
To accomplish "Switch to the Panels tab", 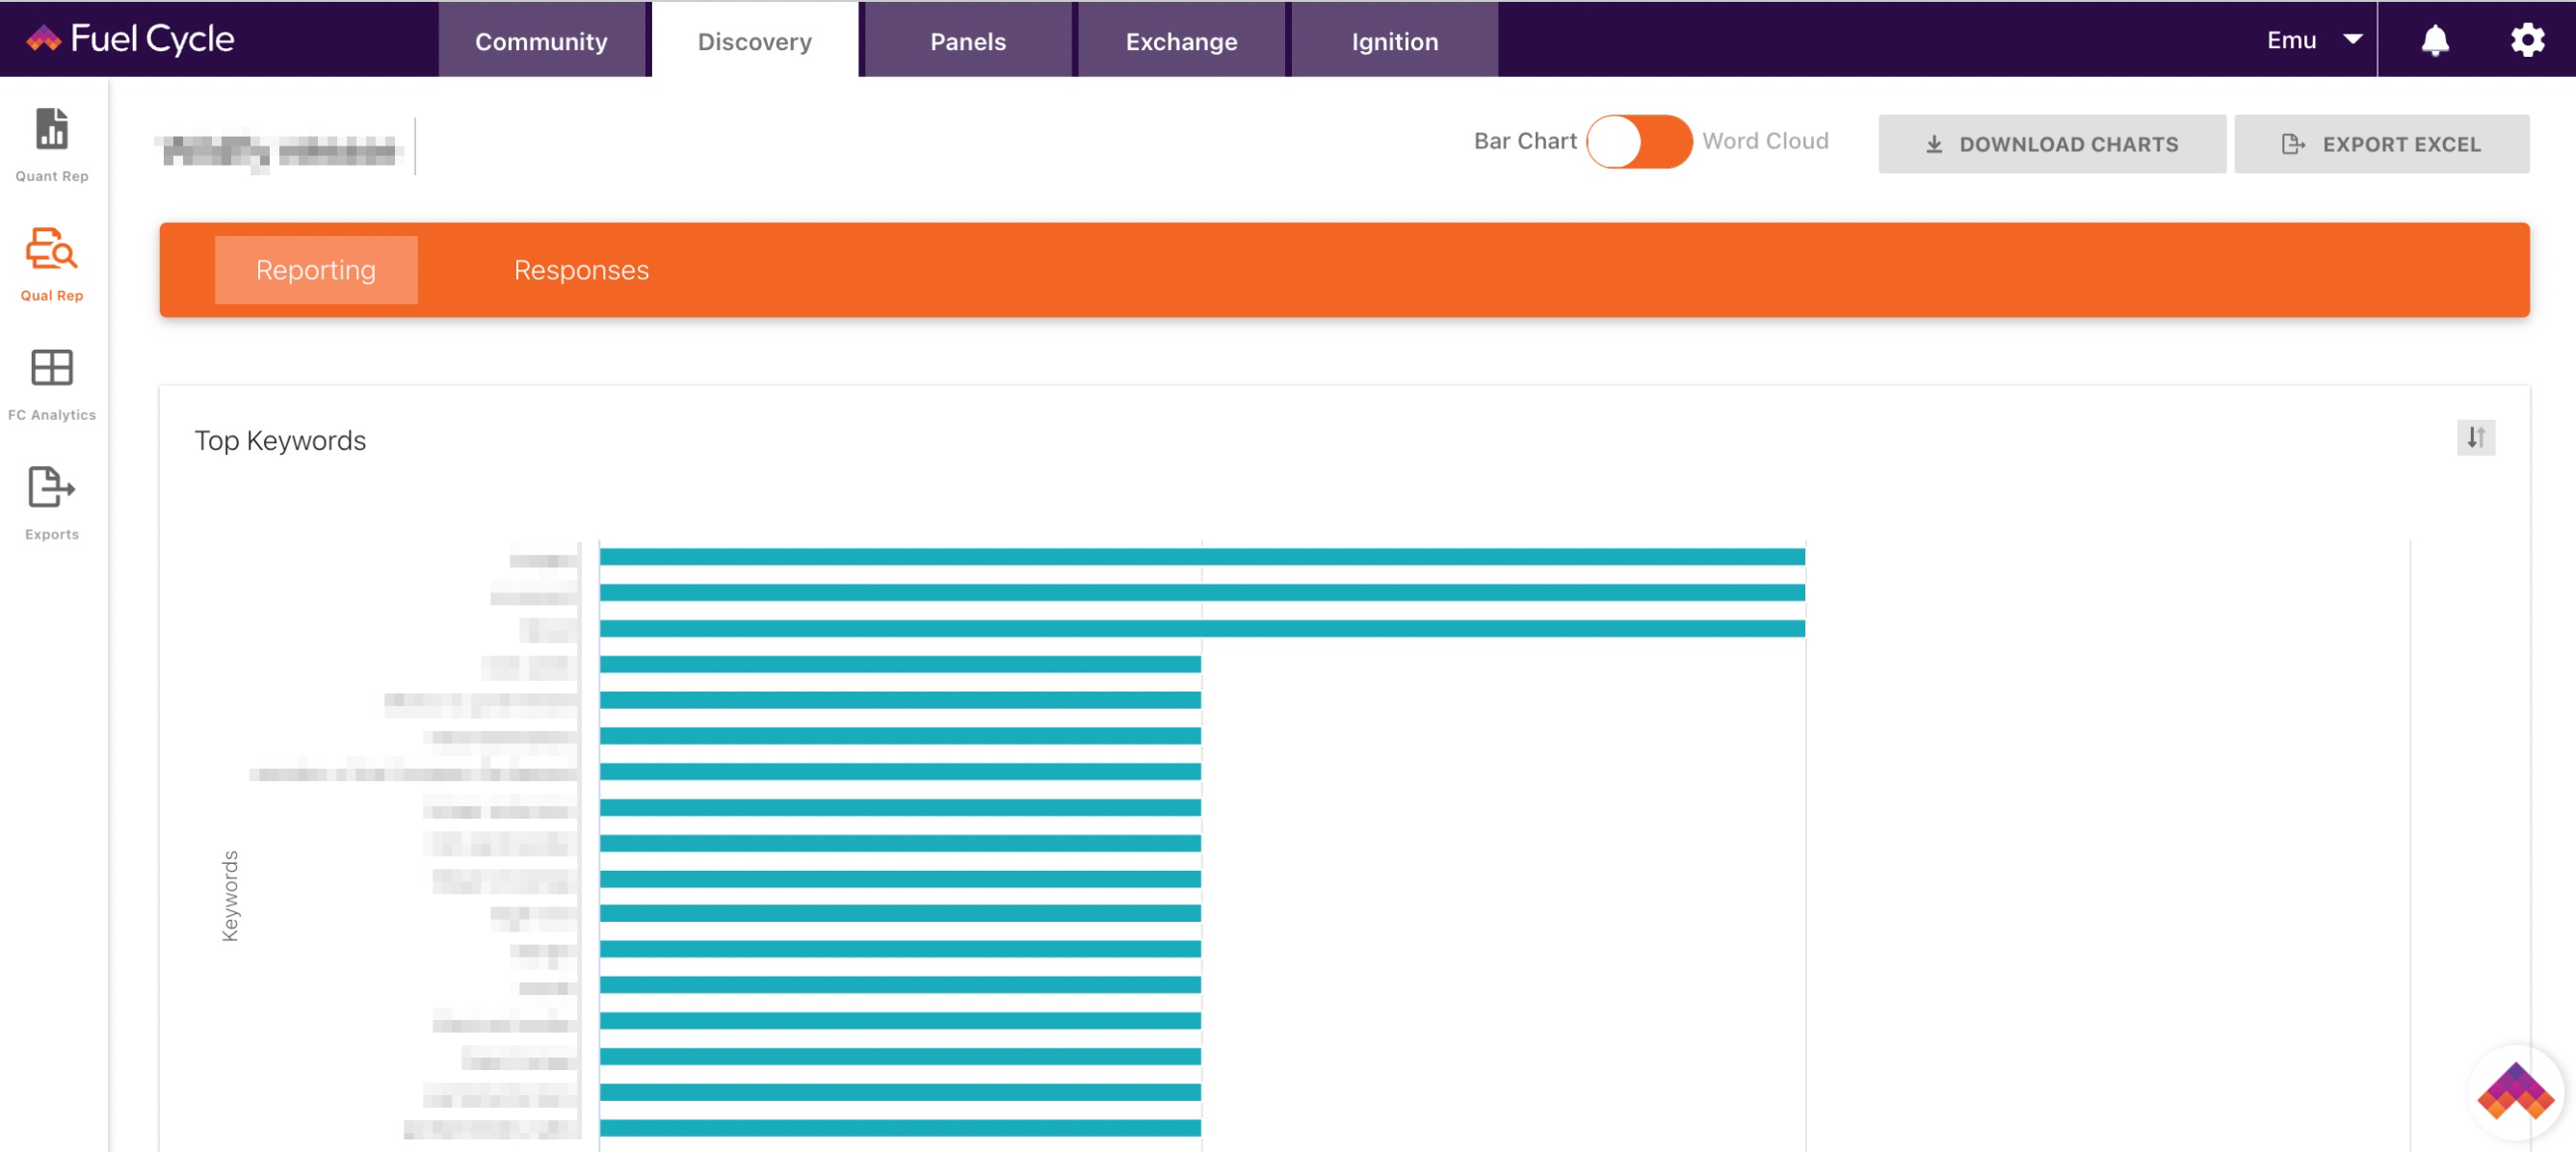I will [x=967, y=40].
